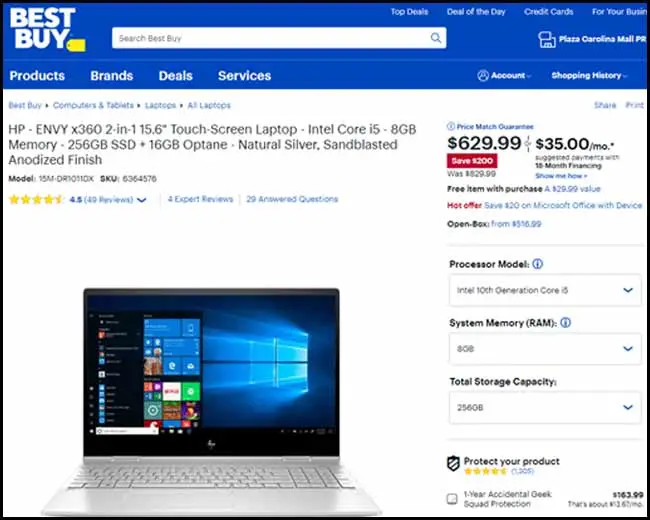Viewport: 650px width, 520px height.
Task: Expand the reviews rating chevron
Action: pyautogui.click(x=141, y=200)
